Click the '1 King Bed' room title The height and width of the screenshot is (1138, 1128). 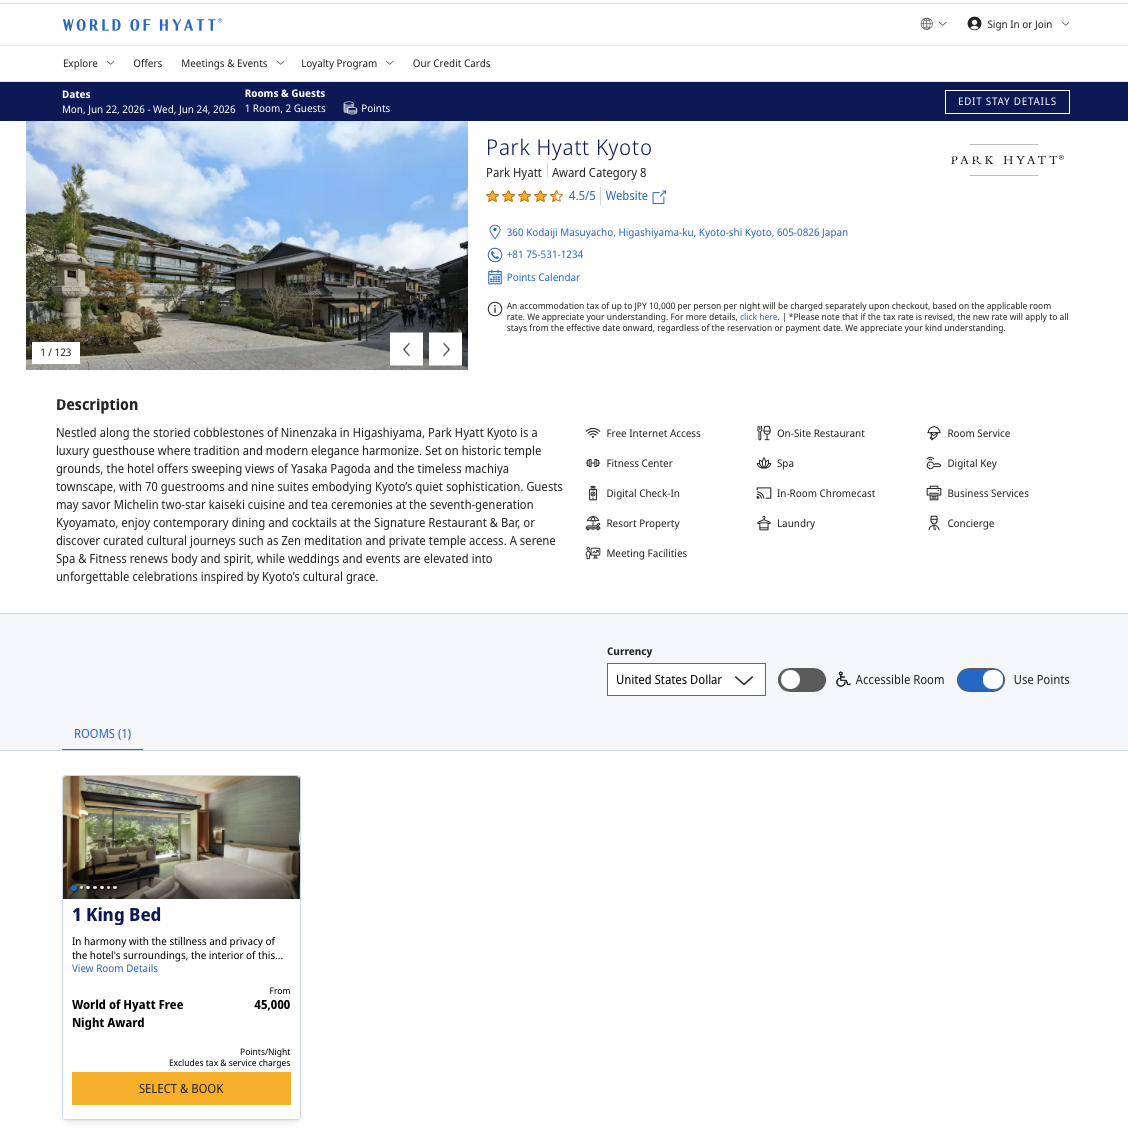click(116, 915)
